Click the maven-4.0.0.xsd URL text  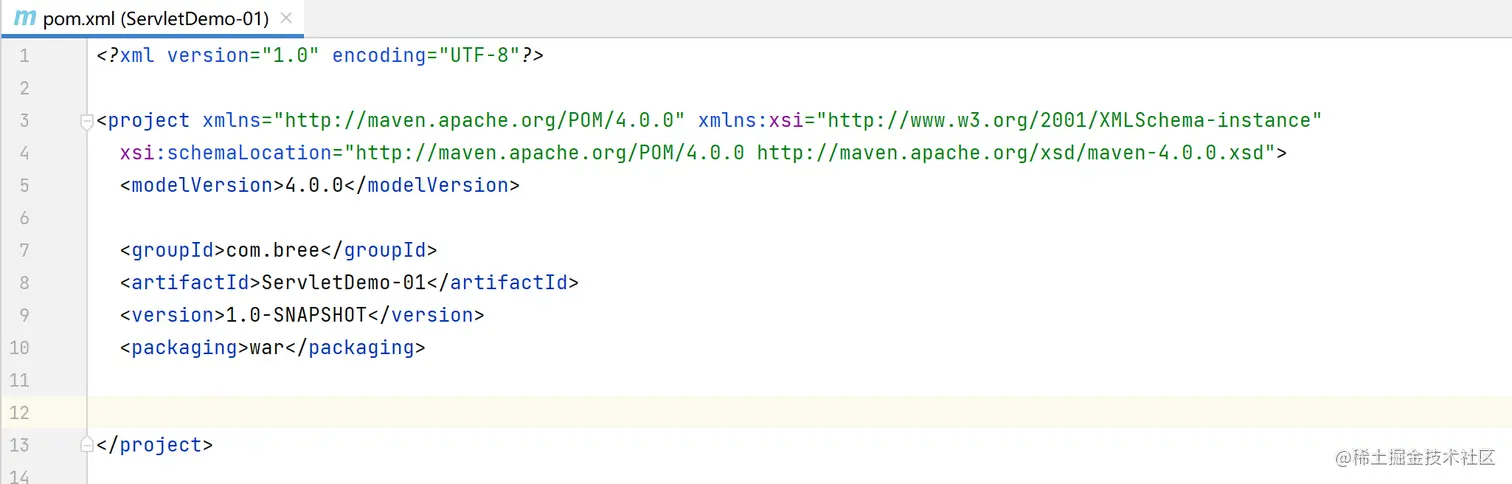tap(1011, 153)
